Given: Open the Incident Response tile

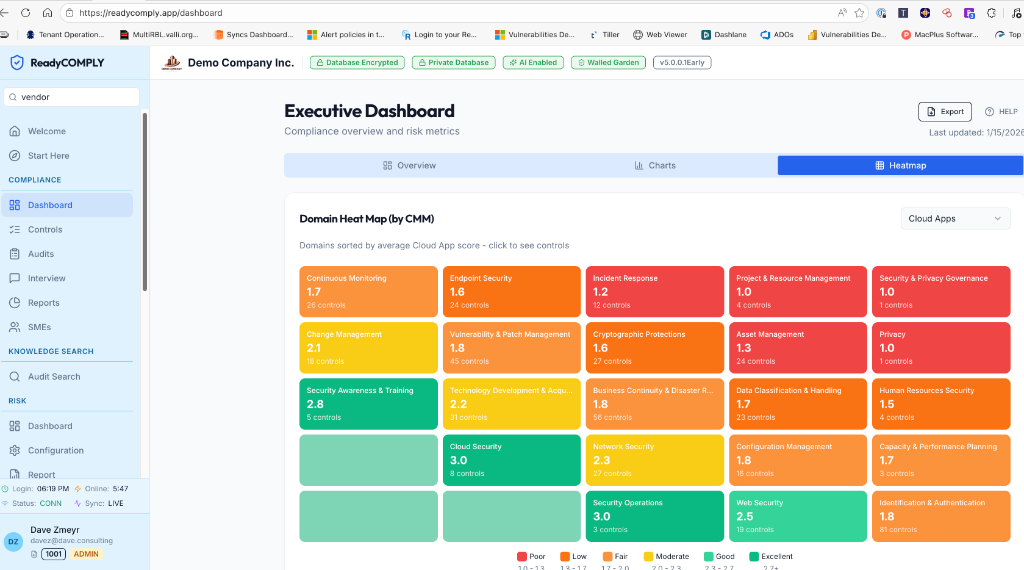Looking at the screenshot, I should 654,291.
